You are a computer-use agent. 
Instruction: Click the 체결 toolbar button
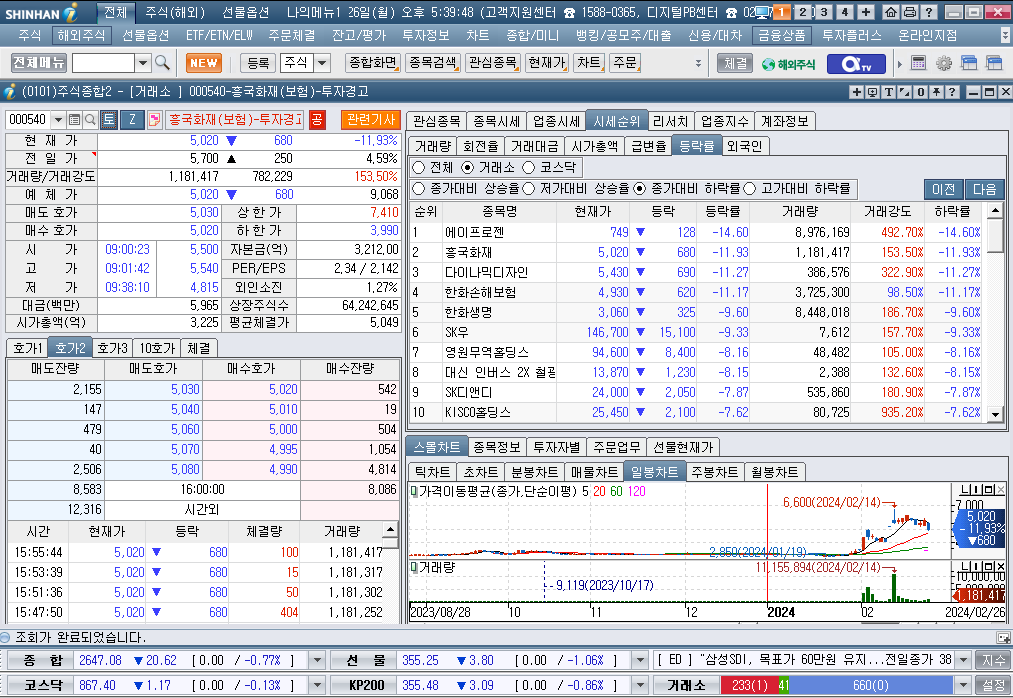[x=735, y=63]
